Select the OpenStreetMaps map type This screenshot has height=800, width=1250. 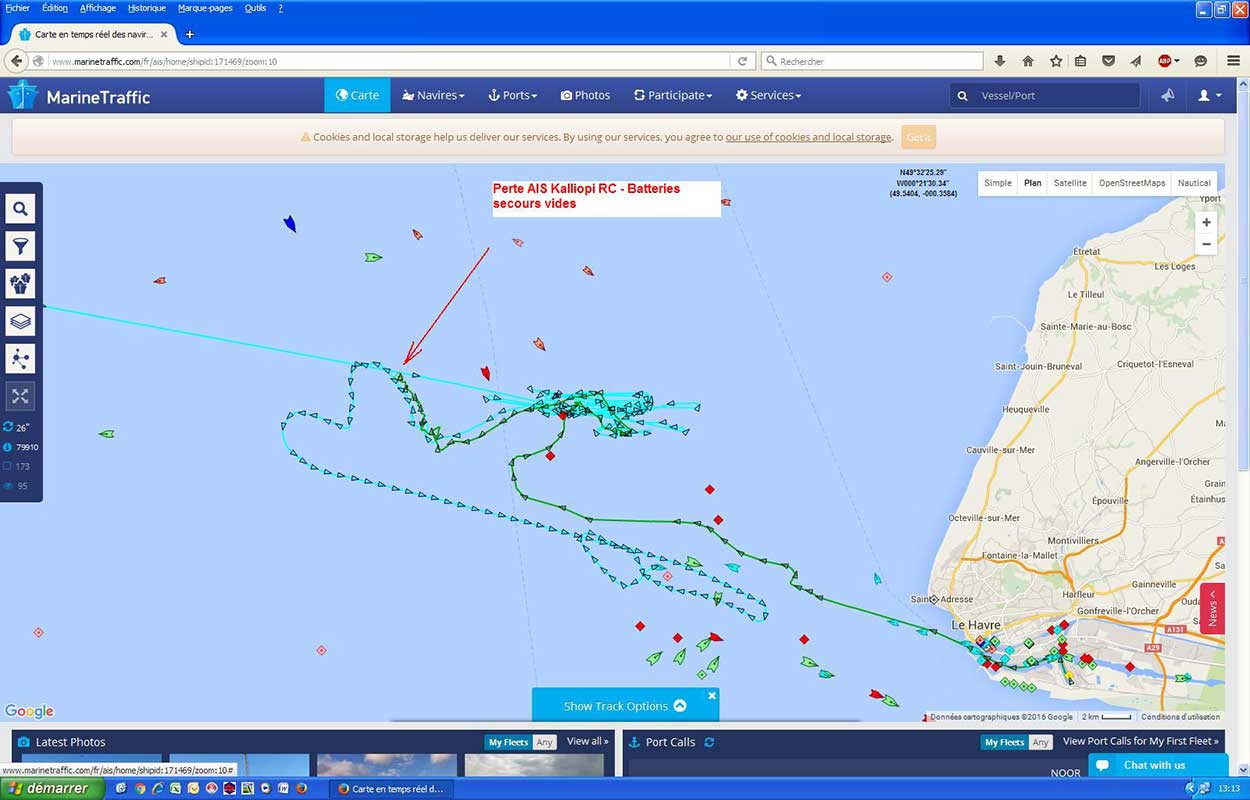point(1132,183)
